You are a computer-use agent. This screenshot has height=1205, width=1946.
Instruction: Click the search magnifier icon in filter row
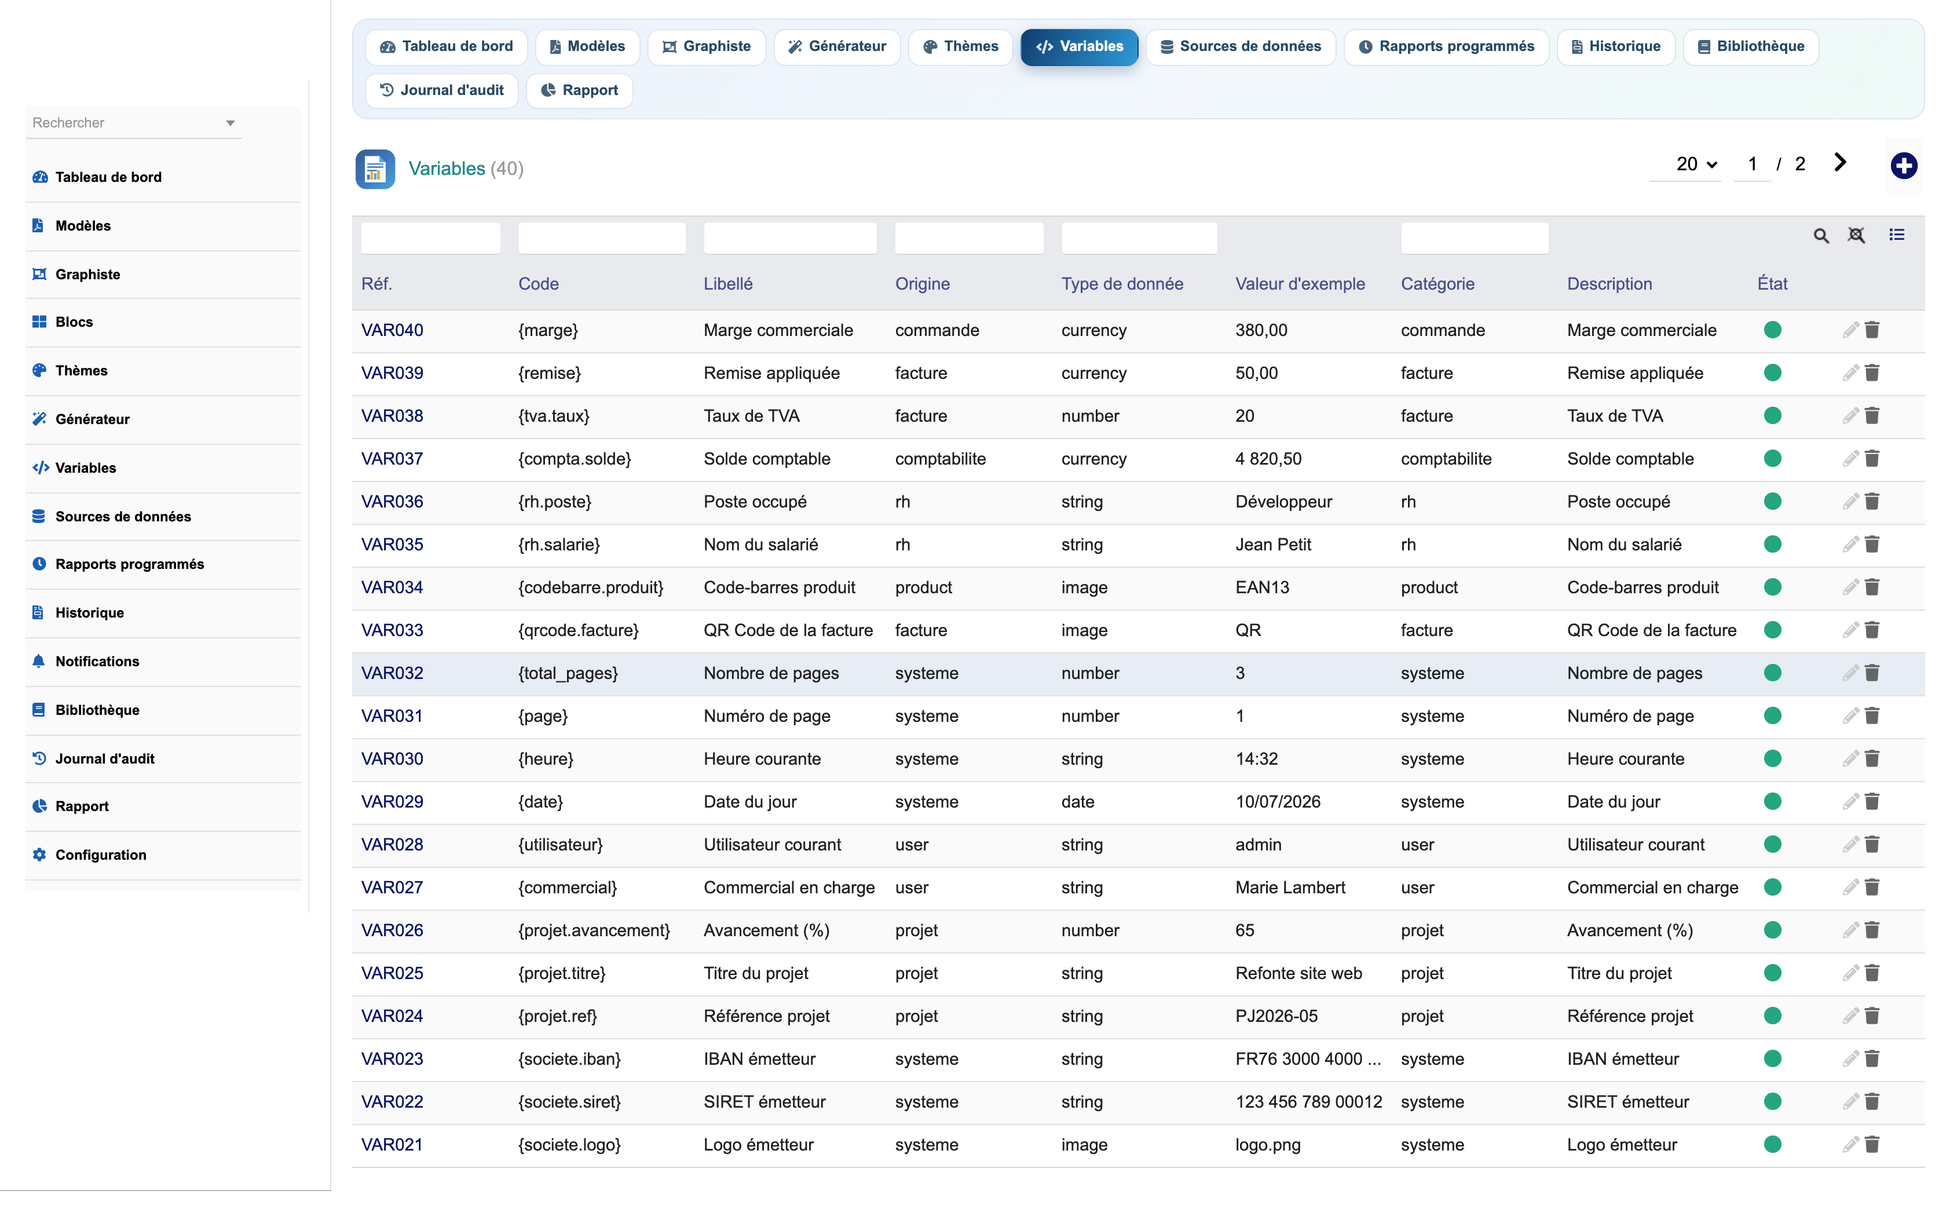1821,236
